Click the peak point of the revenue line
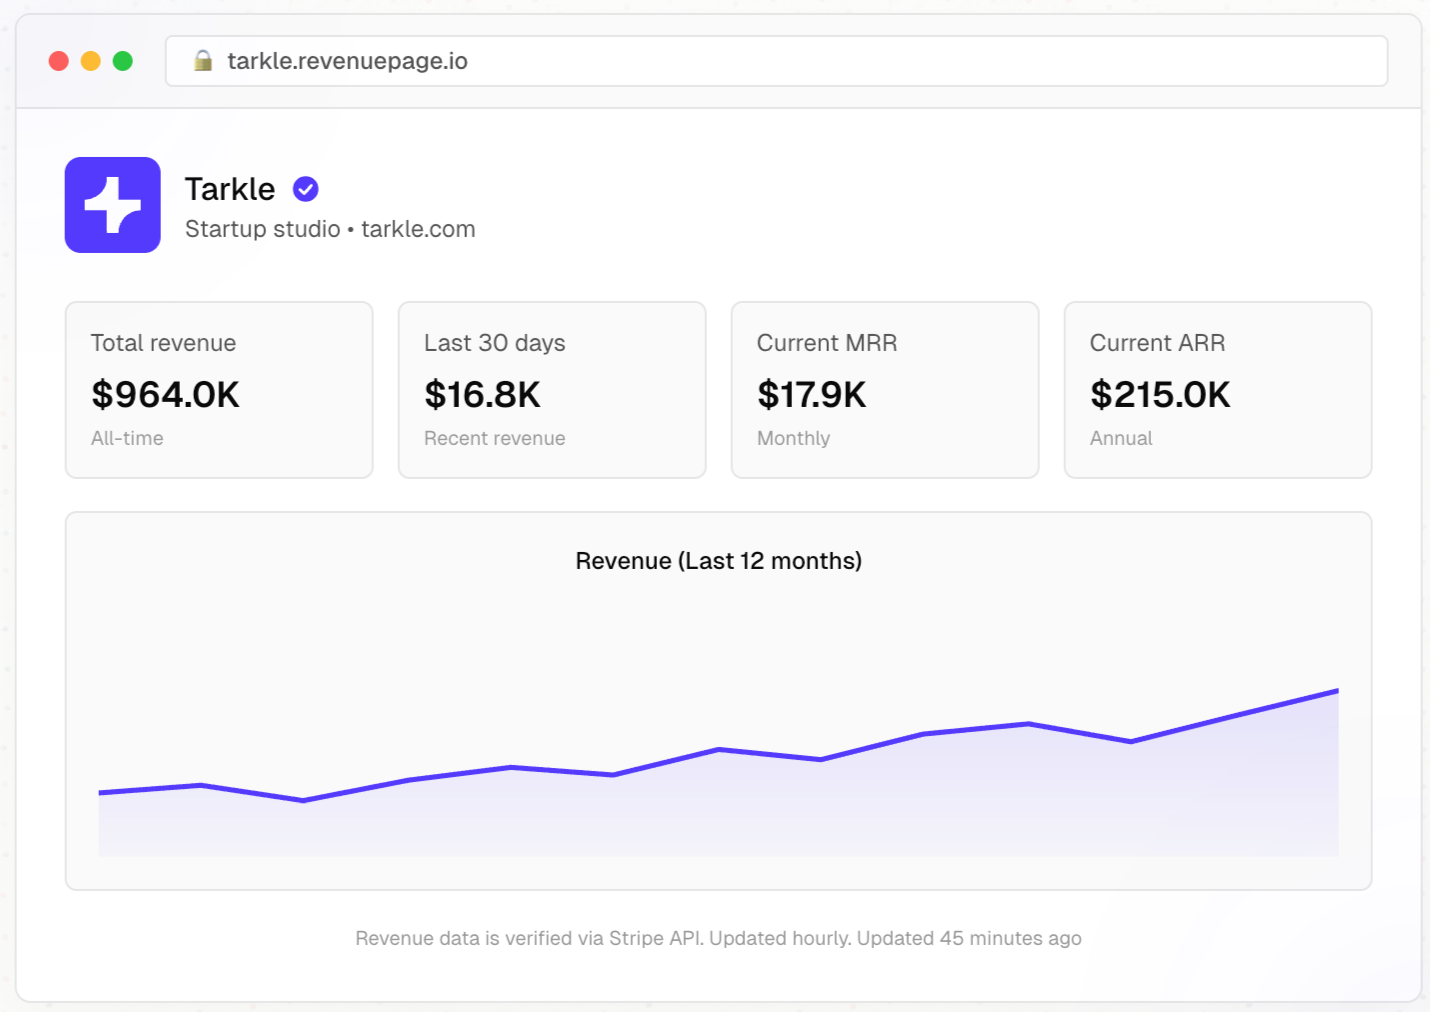Screen dimensions: 1430x1012 click(1337, 689)
